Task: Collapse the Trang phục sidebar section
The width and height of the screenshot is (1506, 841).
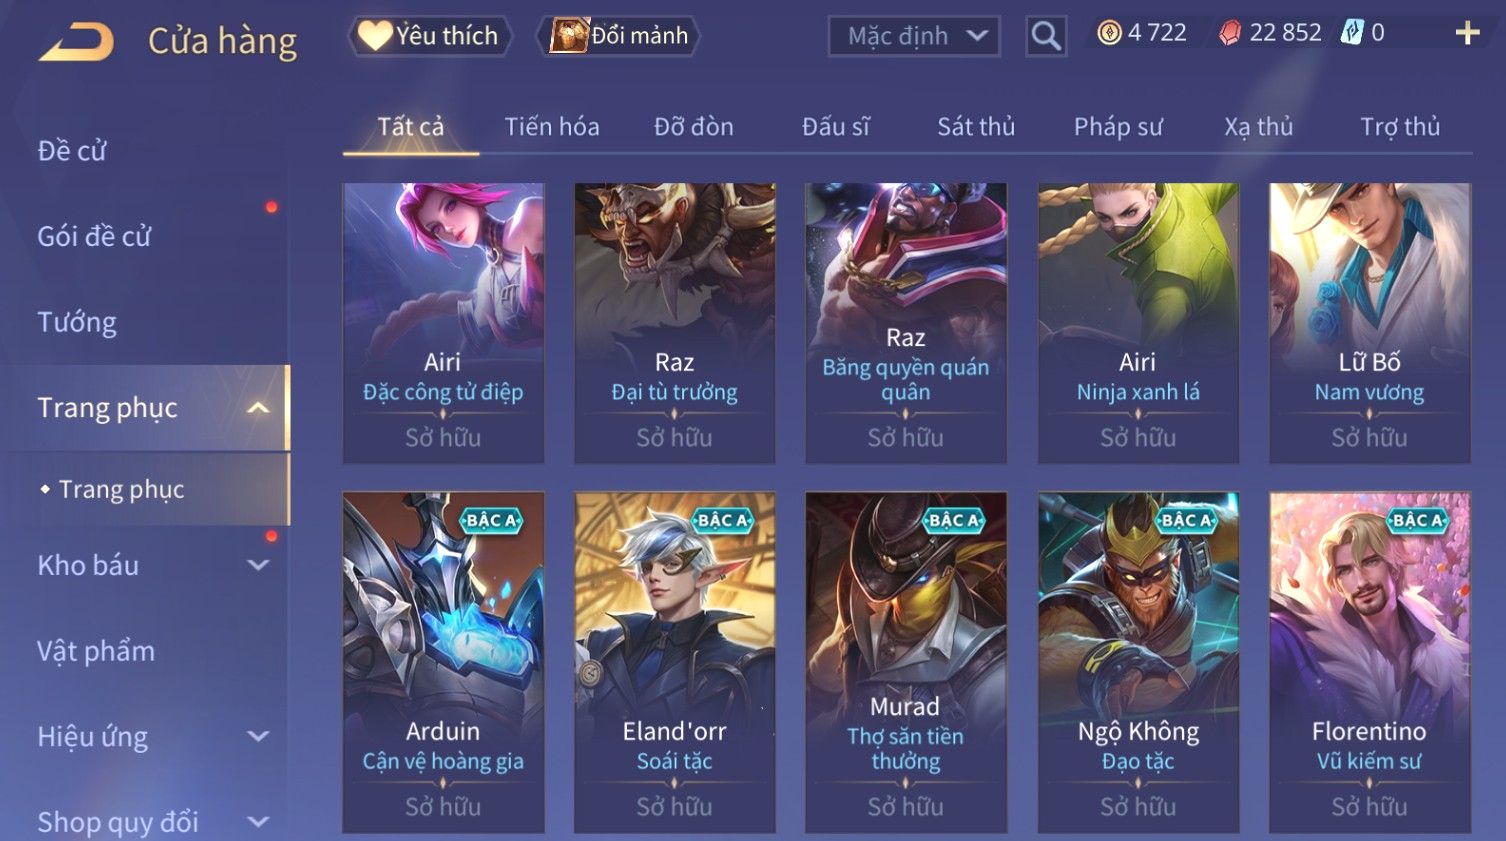Action: coord(258,408)
